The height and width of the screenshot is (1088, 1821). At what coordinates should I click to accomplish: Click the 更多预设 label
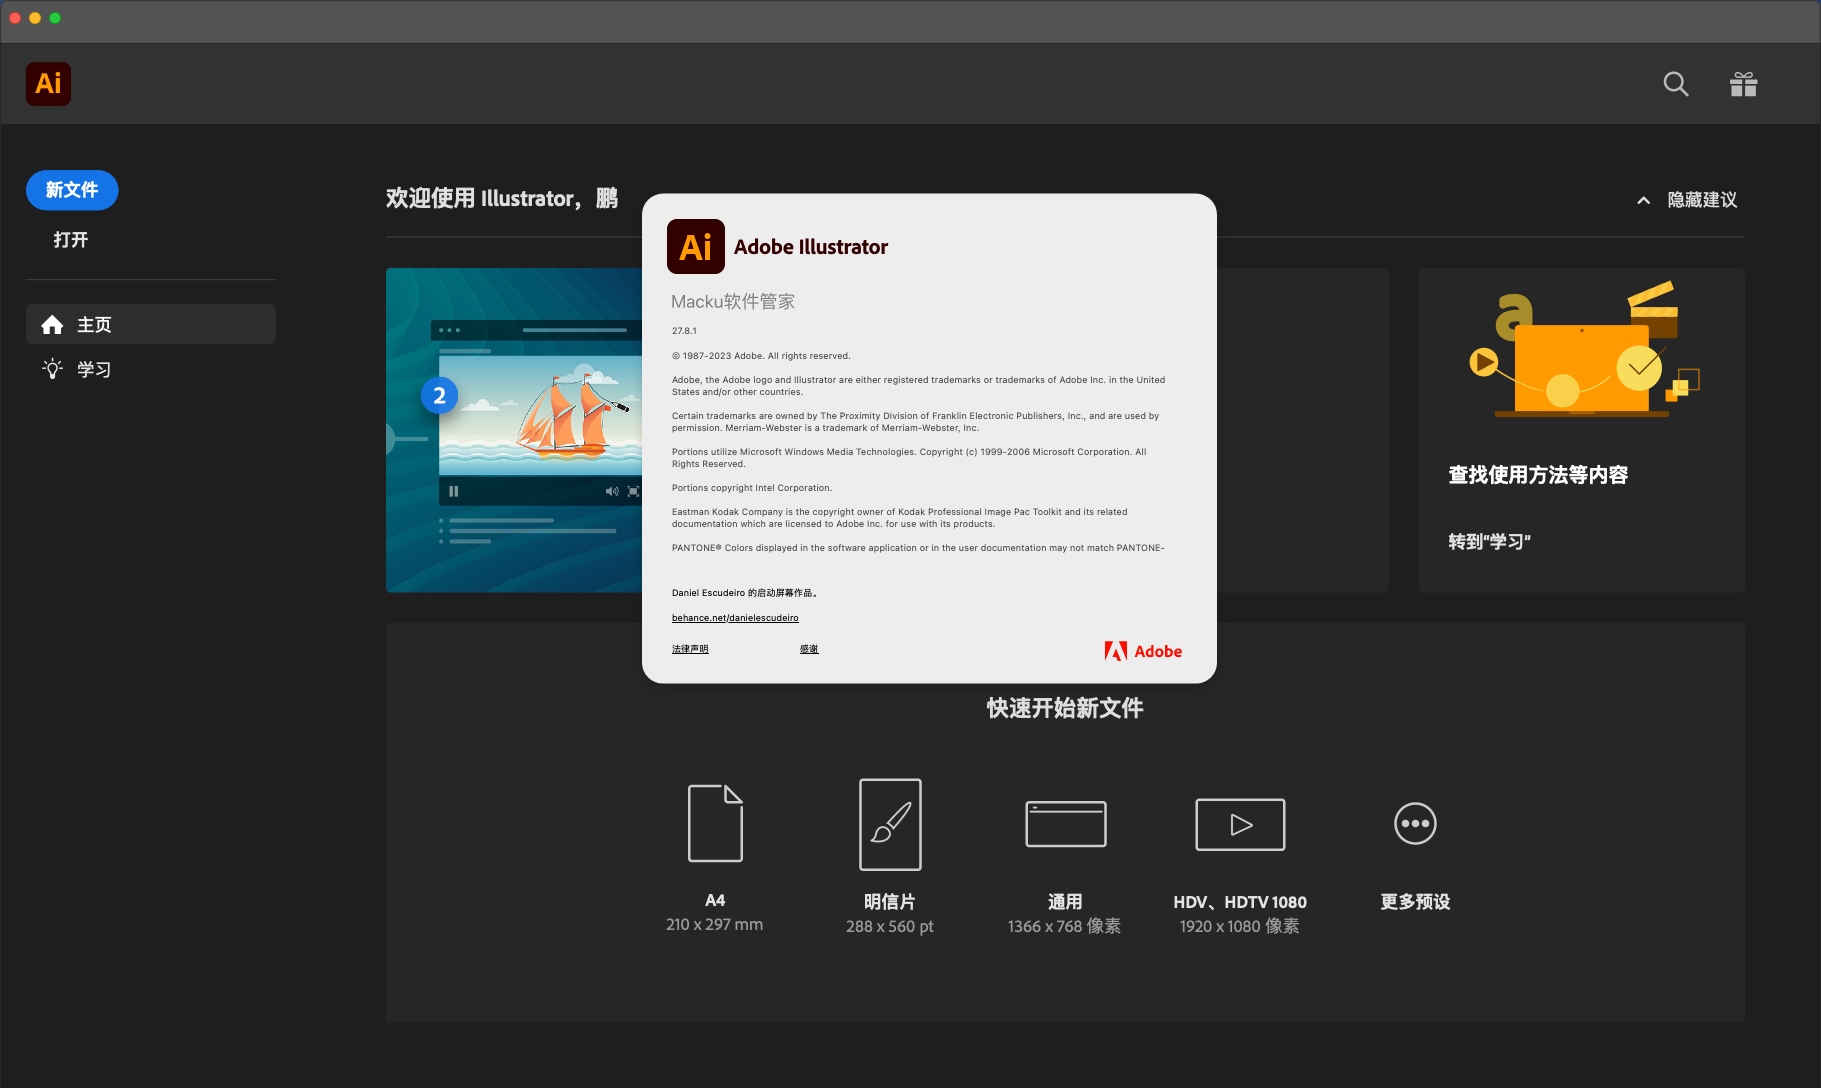pos(1415,902)
